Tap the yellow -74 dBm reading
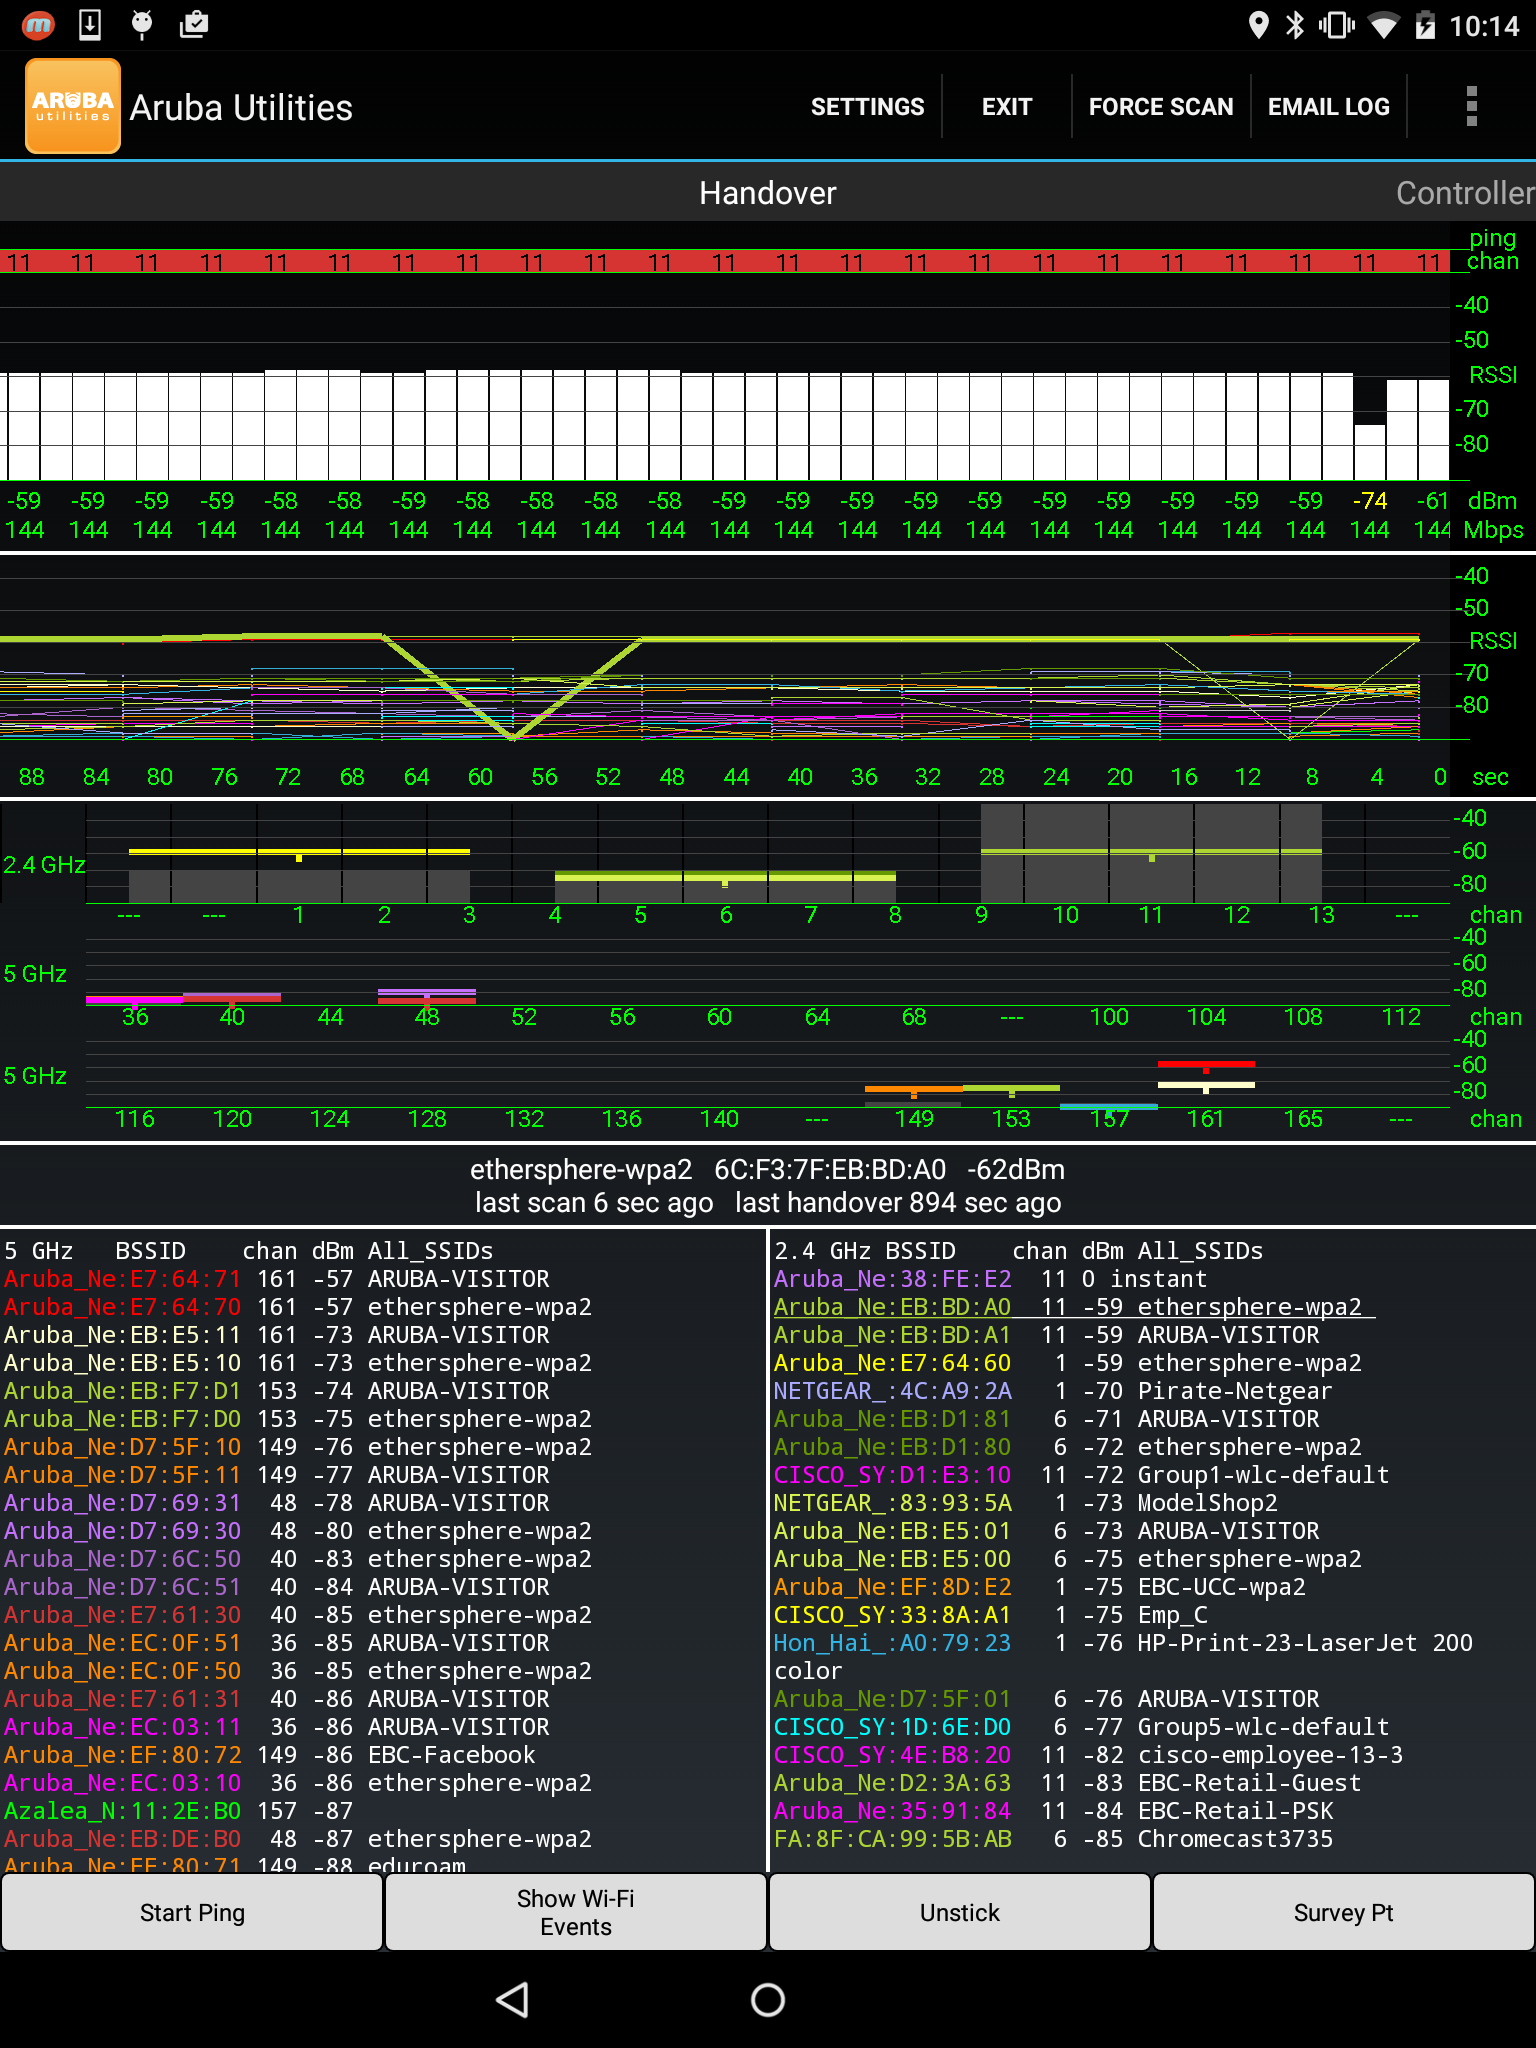The width and height of the screenshot is (1536, 2048). click(x=1369, y=500)
